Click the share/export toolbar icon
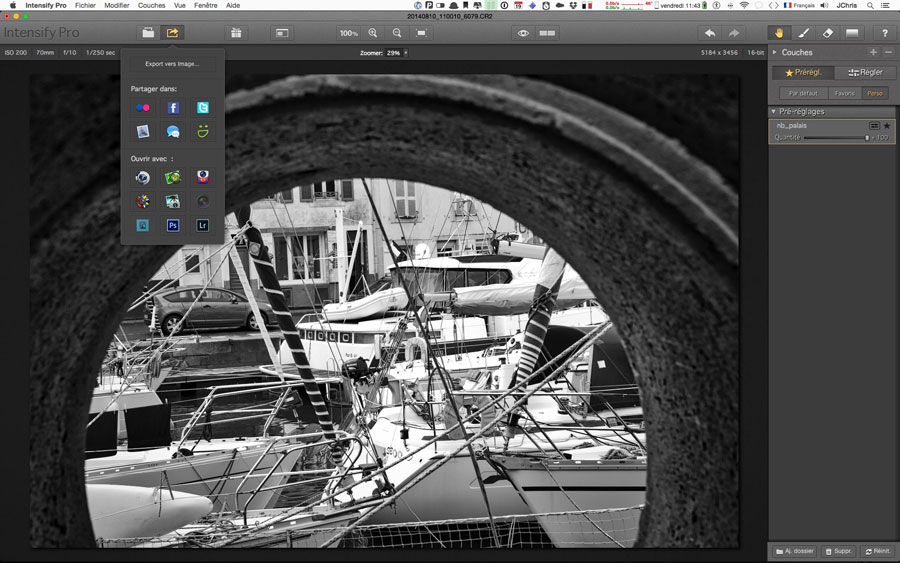900x563 pixels. [x=172, y=33]
